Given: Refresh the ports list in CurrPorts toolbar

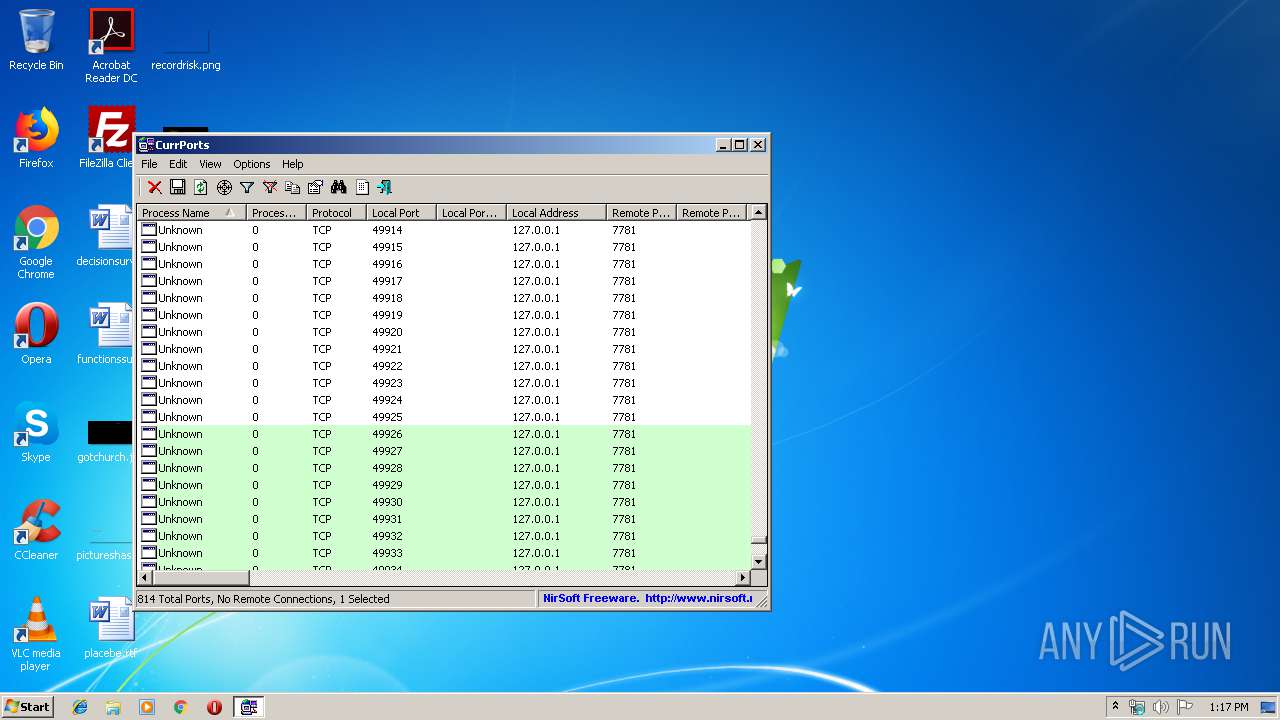Looking at the screenshot, I should 201,187.
